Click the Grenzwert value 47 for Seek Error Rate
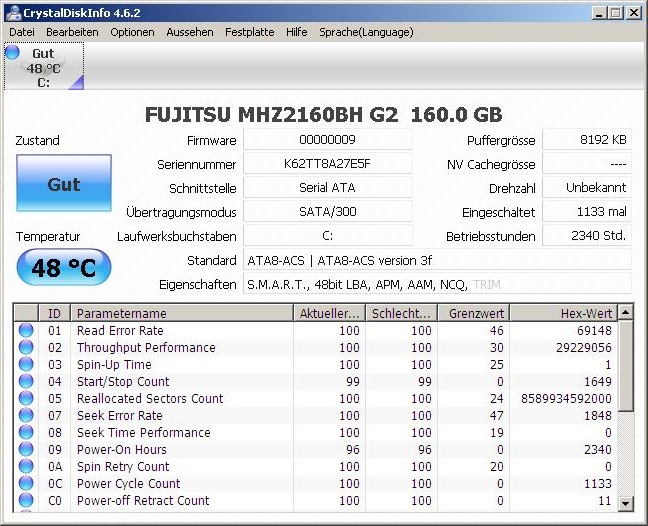Screen dimensions: 648x526 497,415
